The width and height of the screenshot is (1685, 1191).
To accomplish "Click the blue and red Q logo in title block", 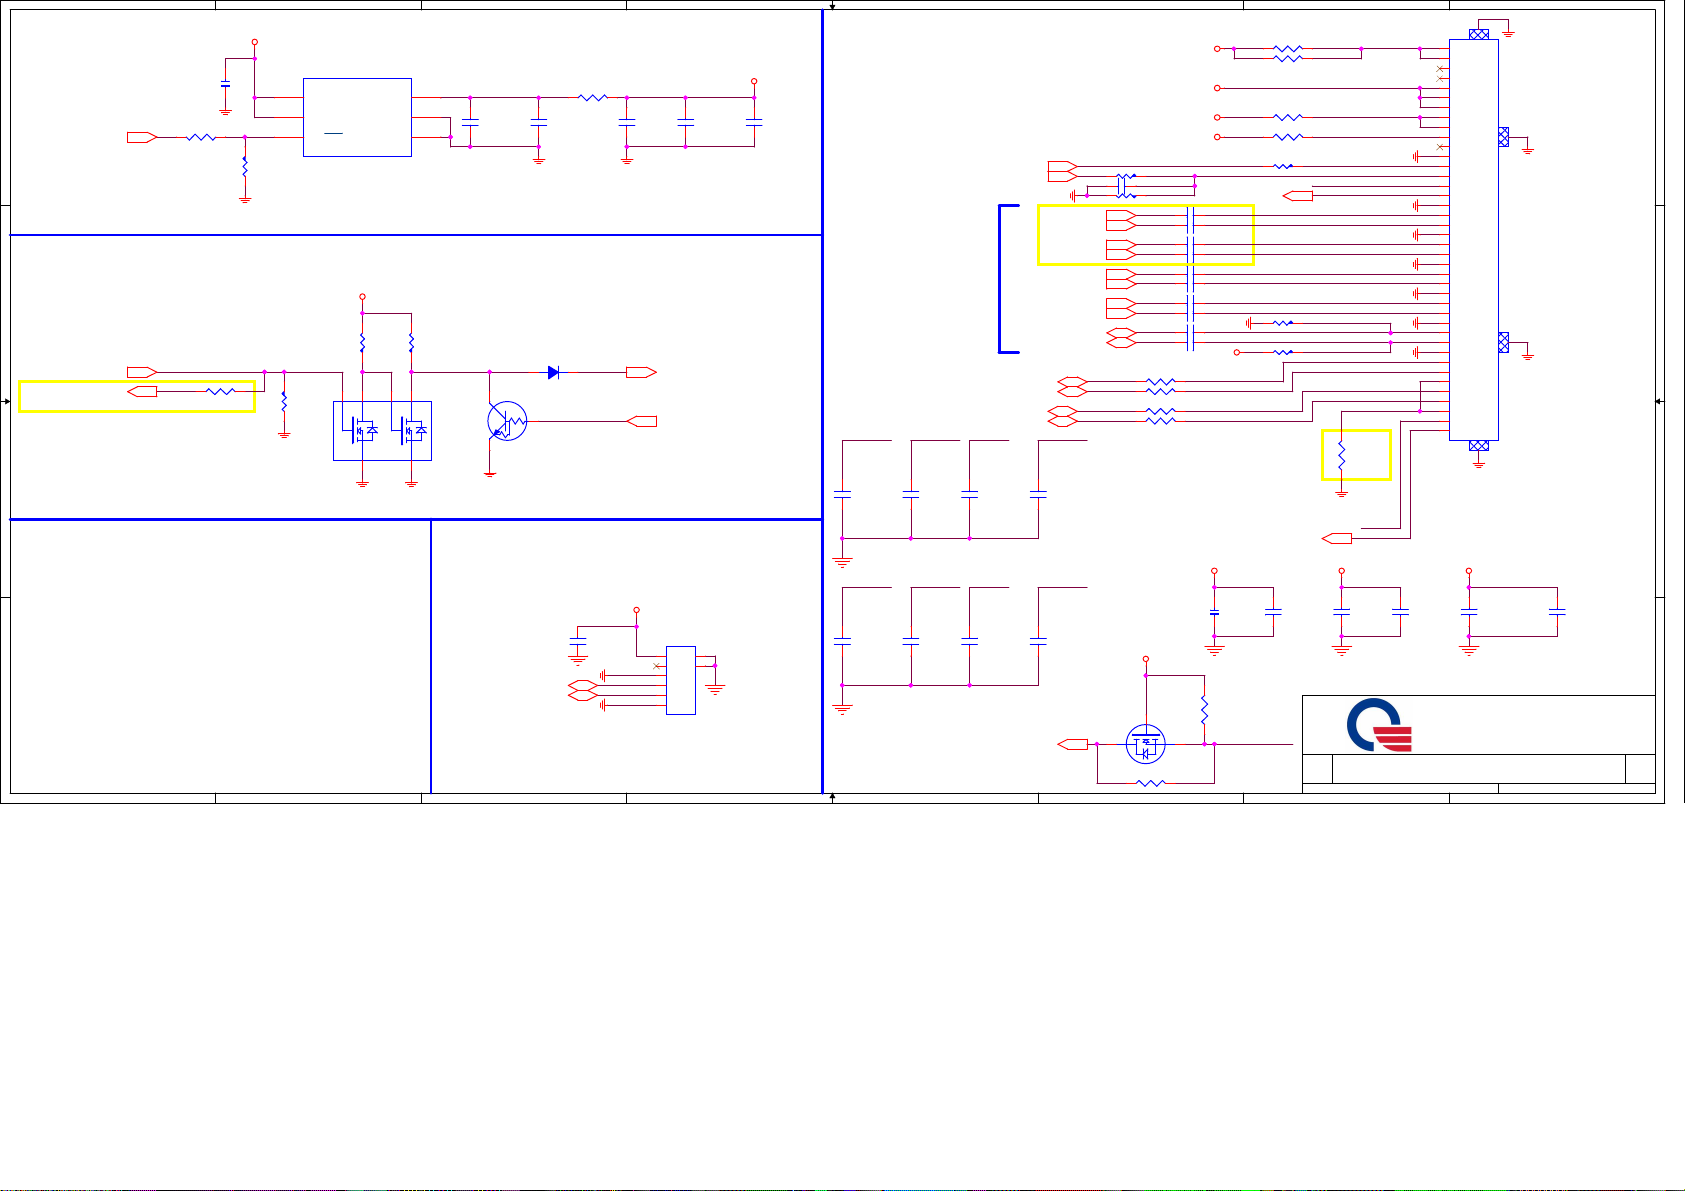I will (x=1379, y=726).
